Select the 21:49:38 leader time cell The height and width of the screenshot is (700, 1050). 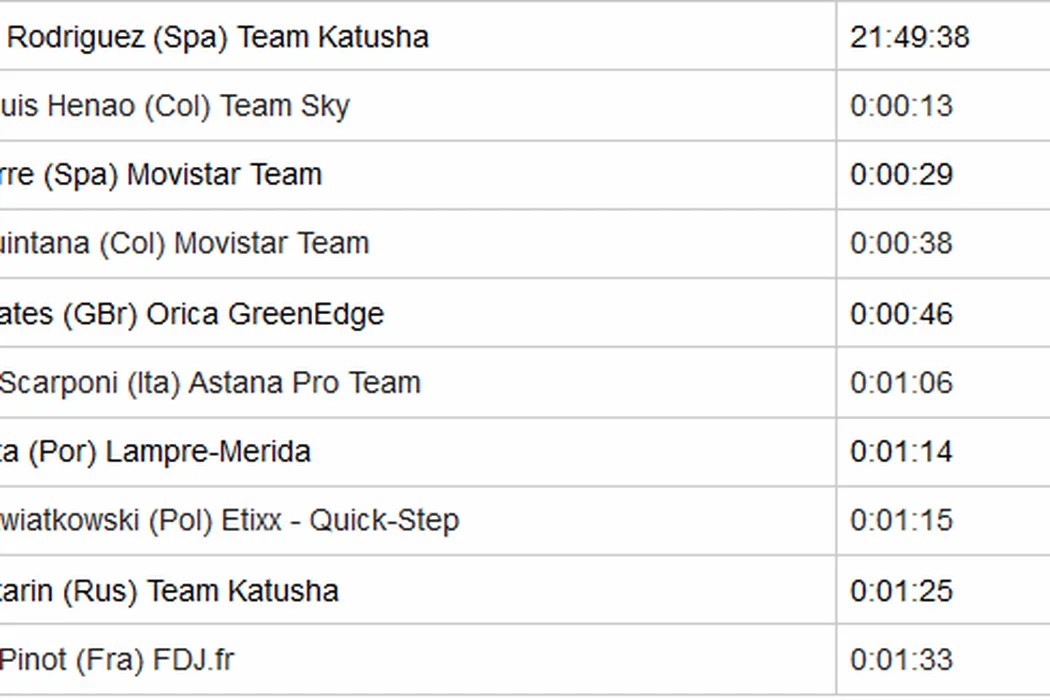[909, 37]
